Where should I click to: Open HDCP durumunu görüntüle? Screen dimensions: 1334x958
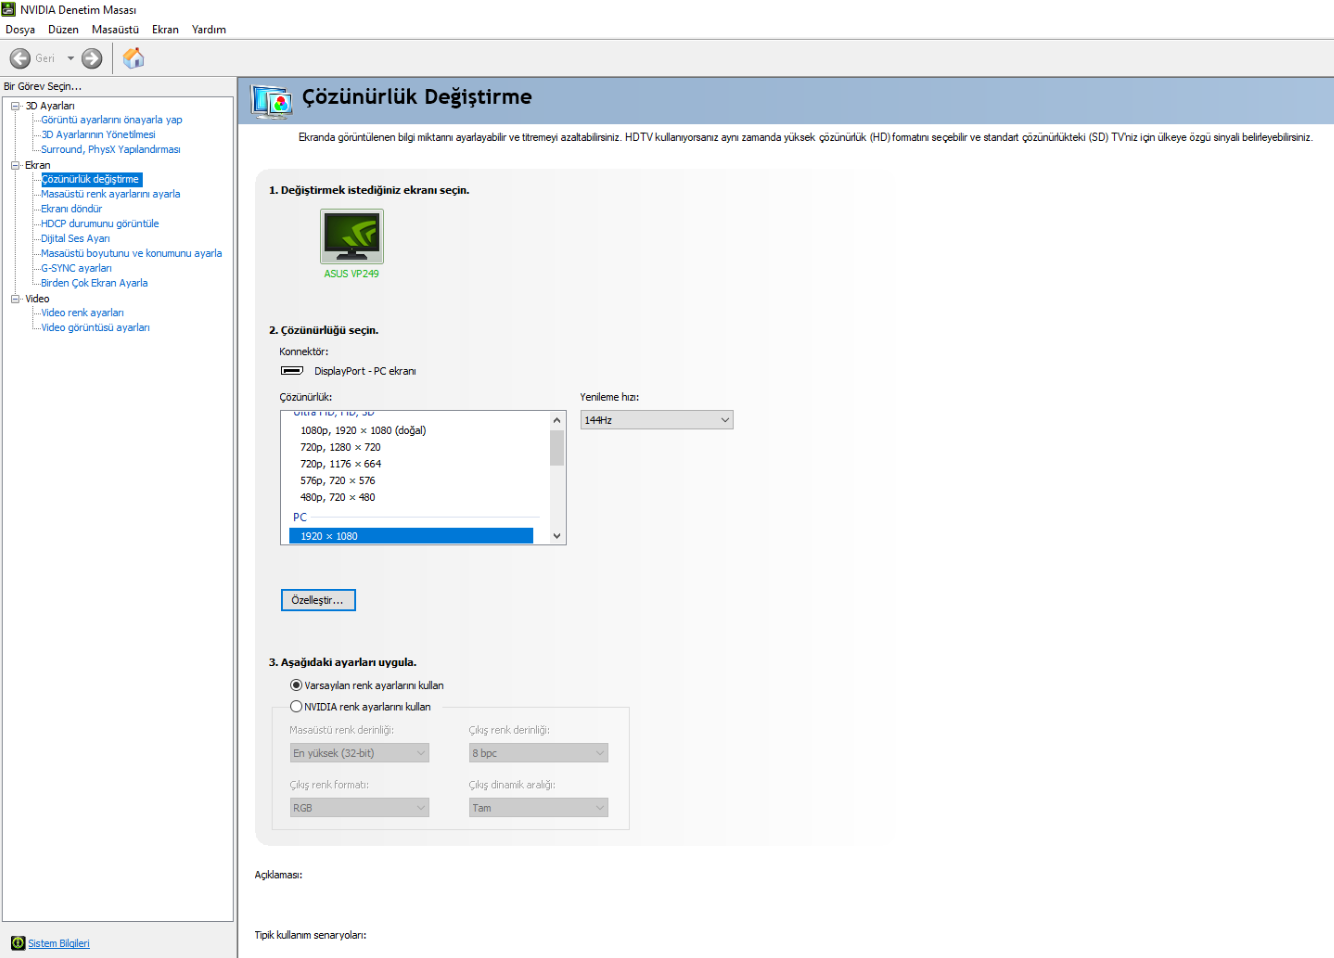tap(100, 224)
